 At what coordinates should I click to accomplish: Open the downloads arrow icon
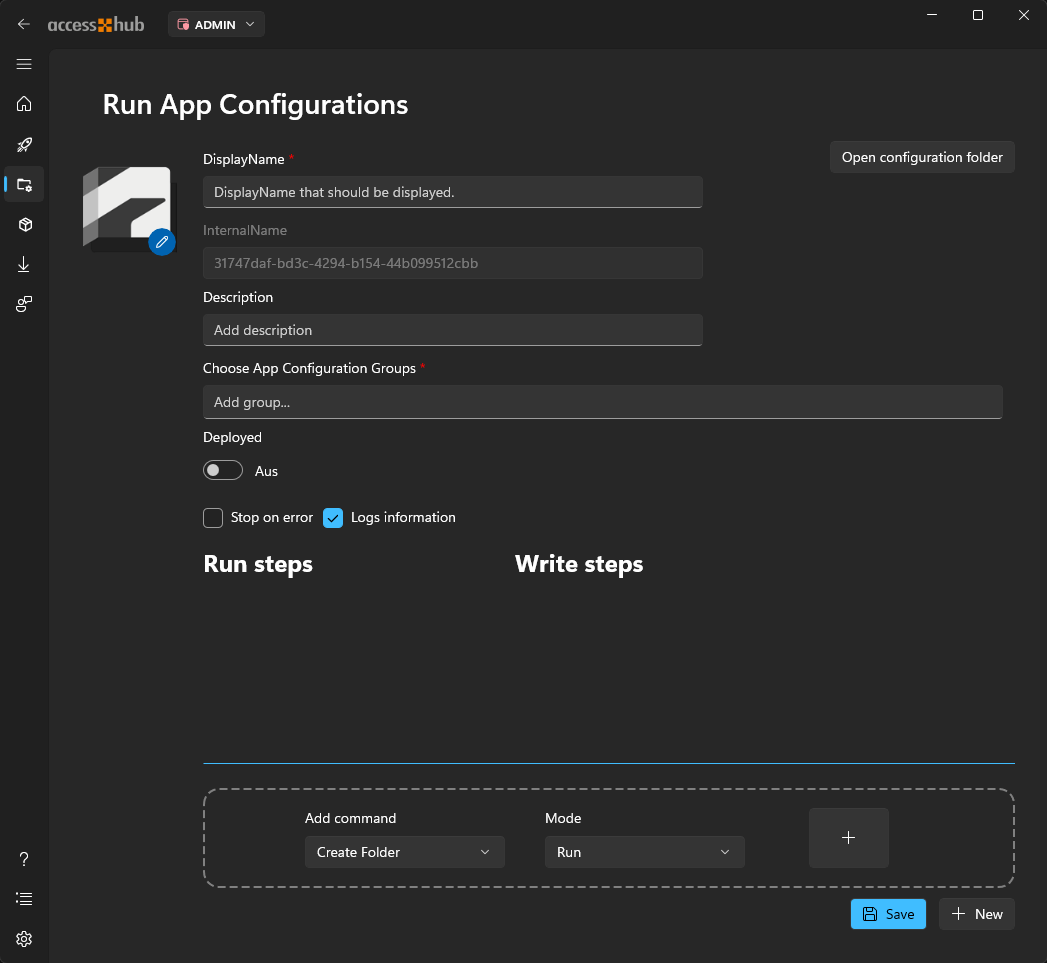click(24, 264)
